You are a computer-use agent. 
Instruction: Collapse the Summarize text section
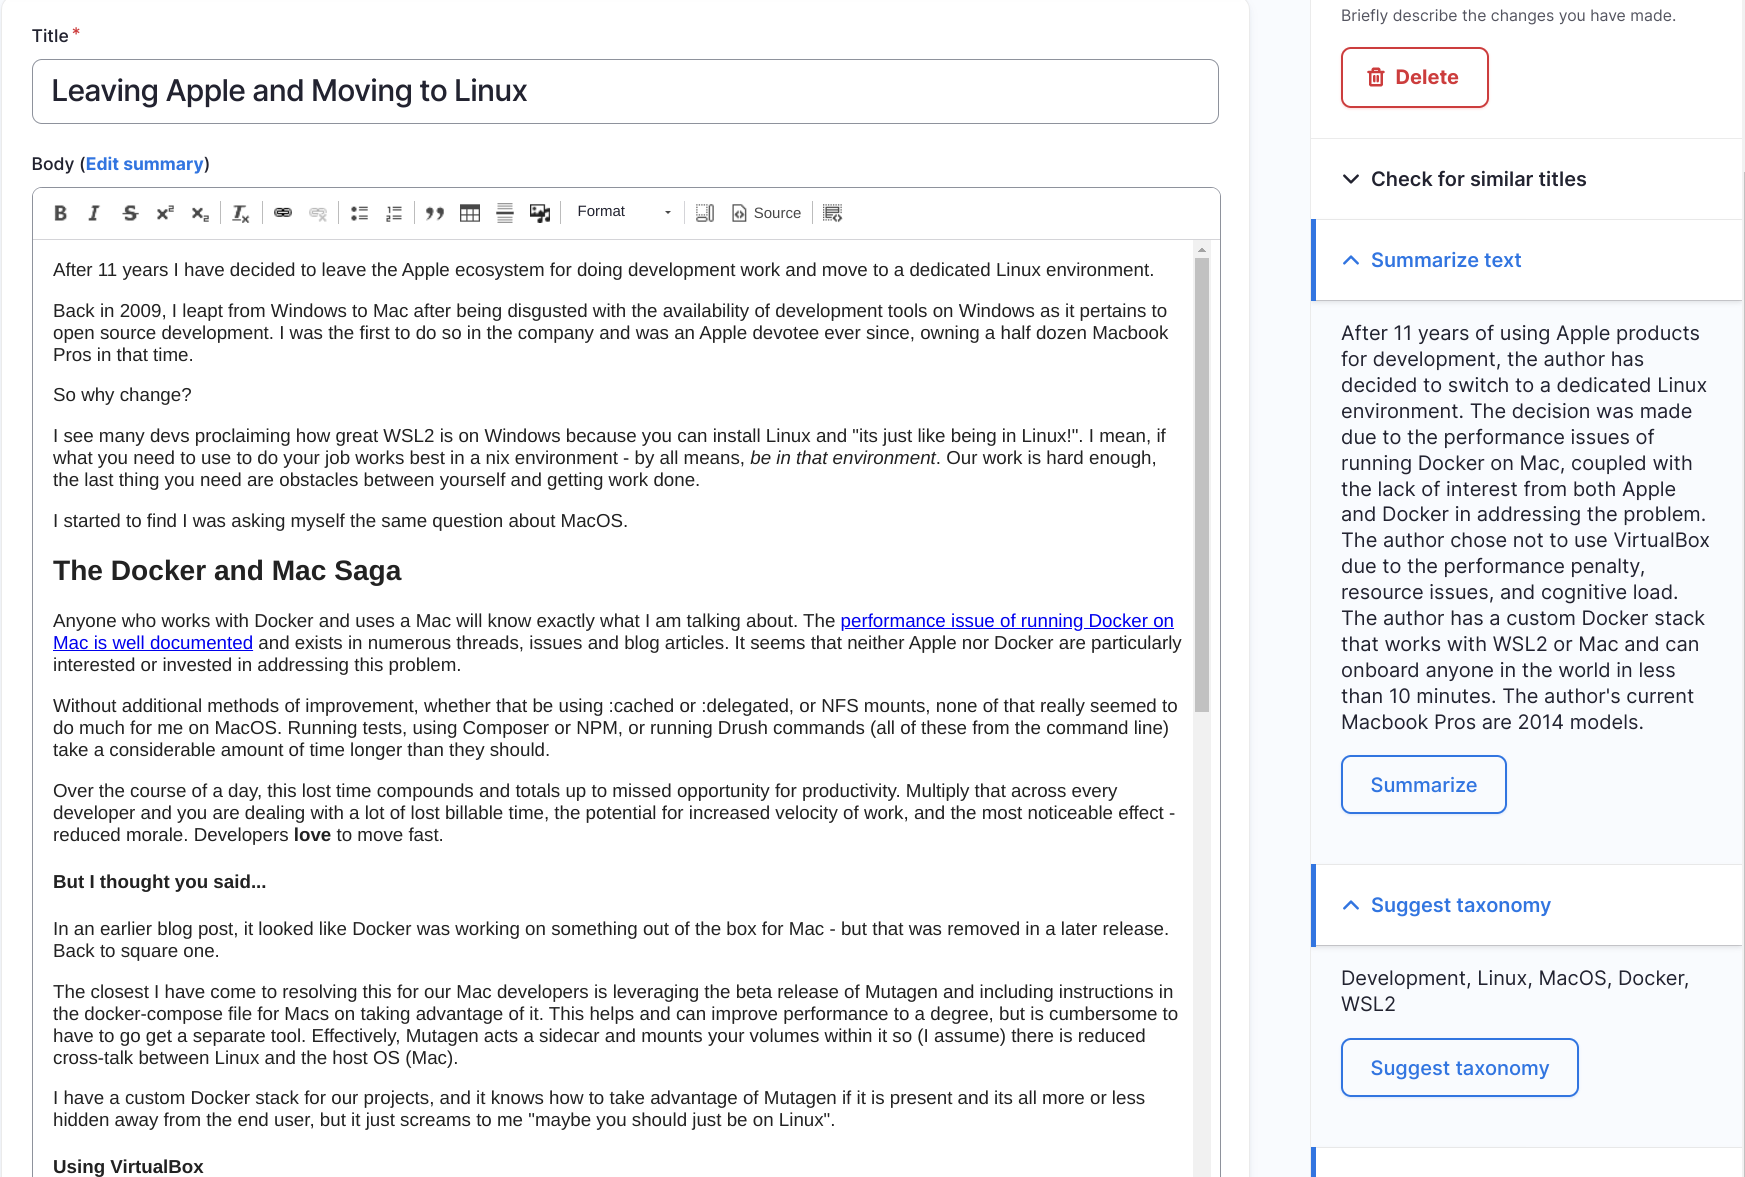1350,260
